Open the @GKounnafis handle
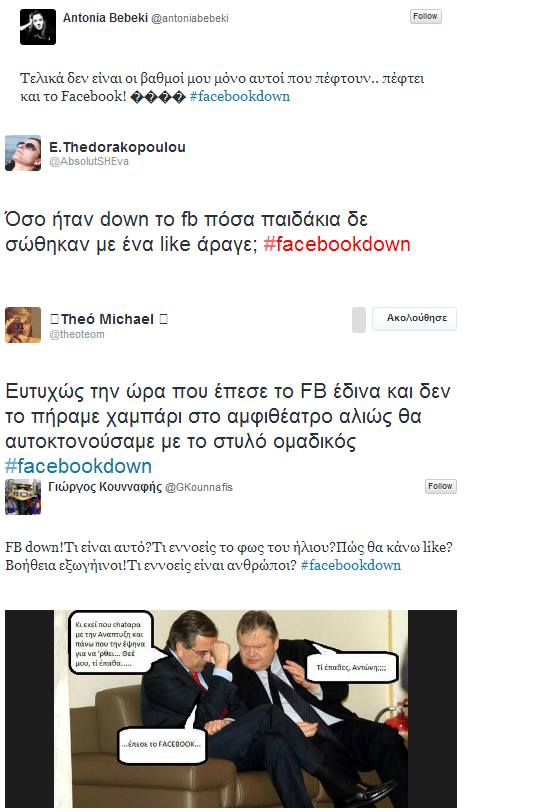Image resolution: width=560 pixels, height=812 pixels. (x=198, y=487)
